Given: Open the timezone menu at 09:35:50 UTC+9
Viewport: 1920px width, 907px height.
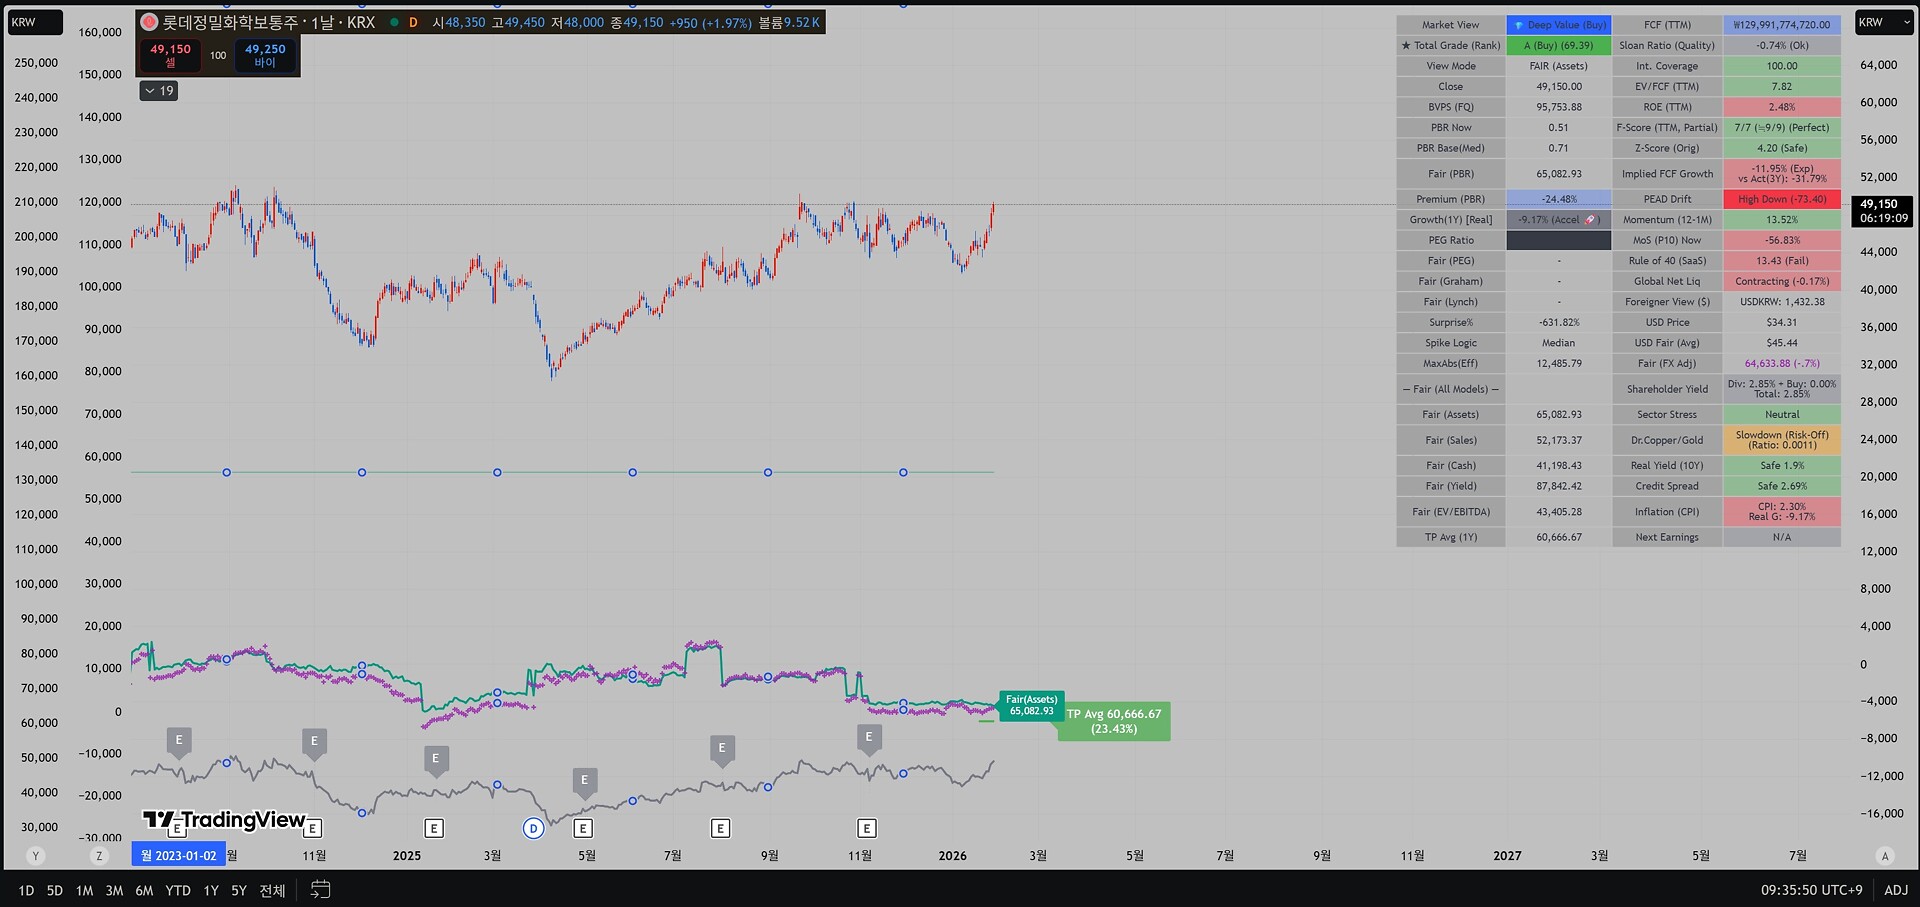Looking at the screenshot, I should coord(1811,890).
